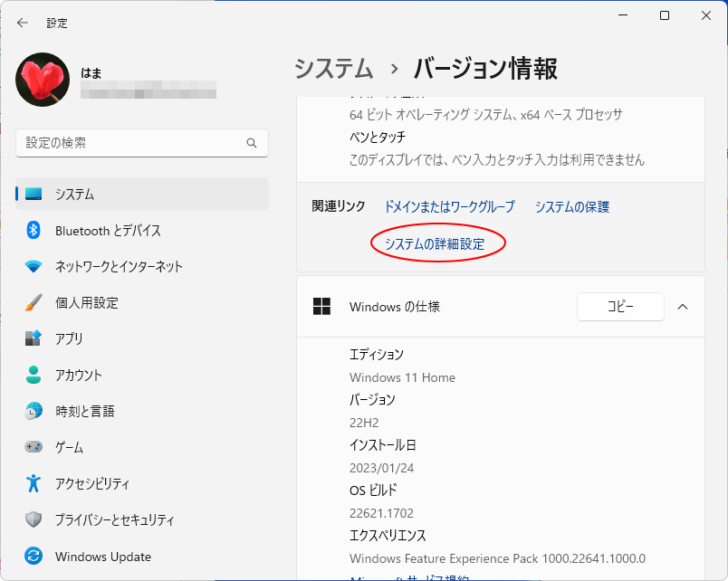
Task: Click the Windows logo beside Windows の仕様
Action: pyautogui.click(x=322, y=307)
